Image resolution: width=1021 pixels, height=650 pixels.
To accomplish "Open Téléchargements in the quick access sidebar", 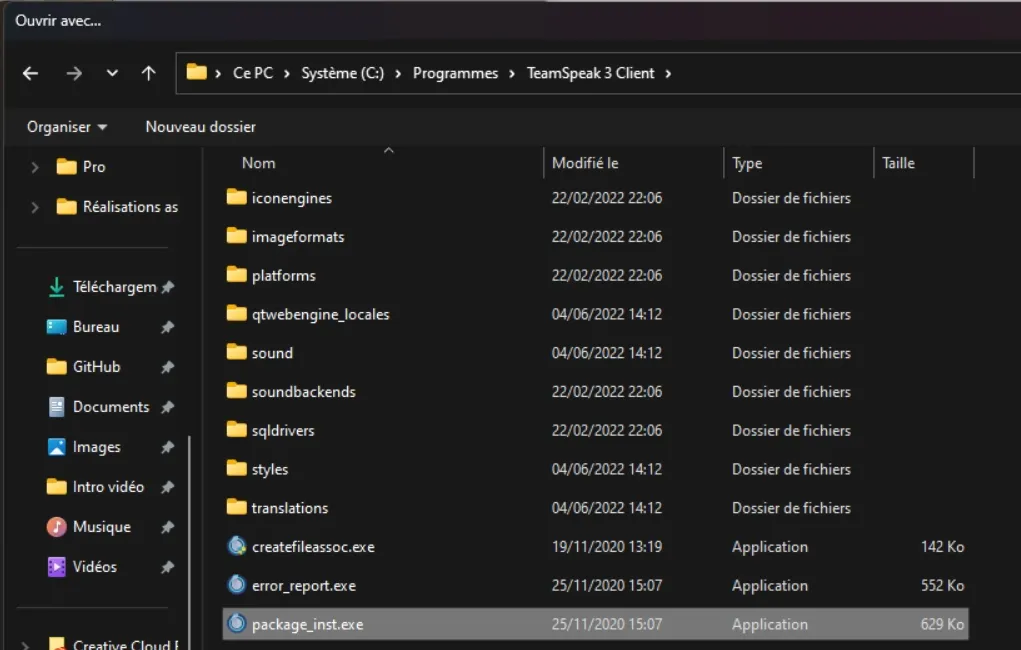I will 113,287.
